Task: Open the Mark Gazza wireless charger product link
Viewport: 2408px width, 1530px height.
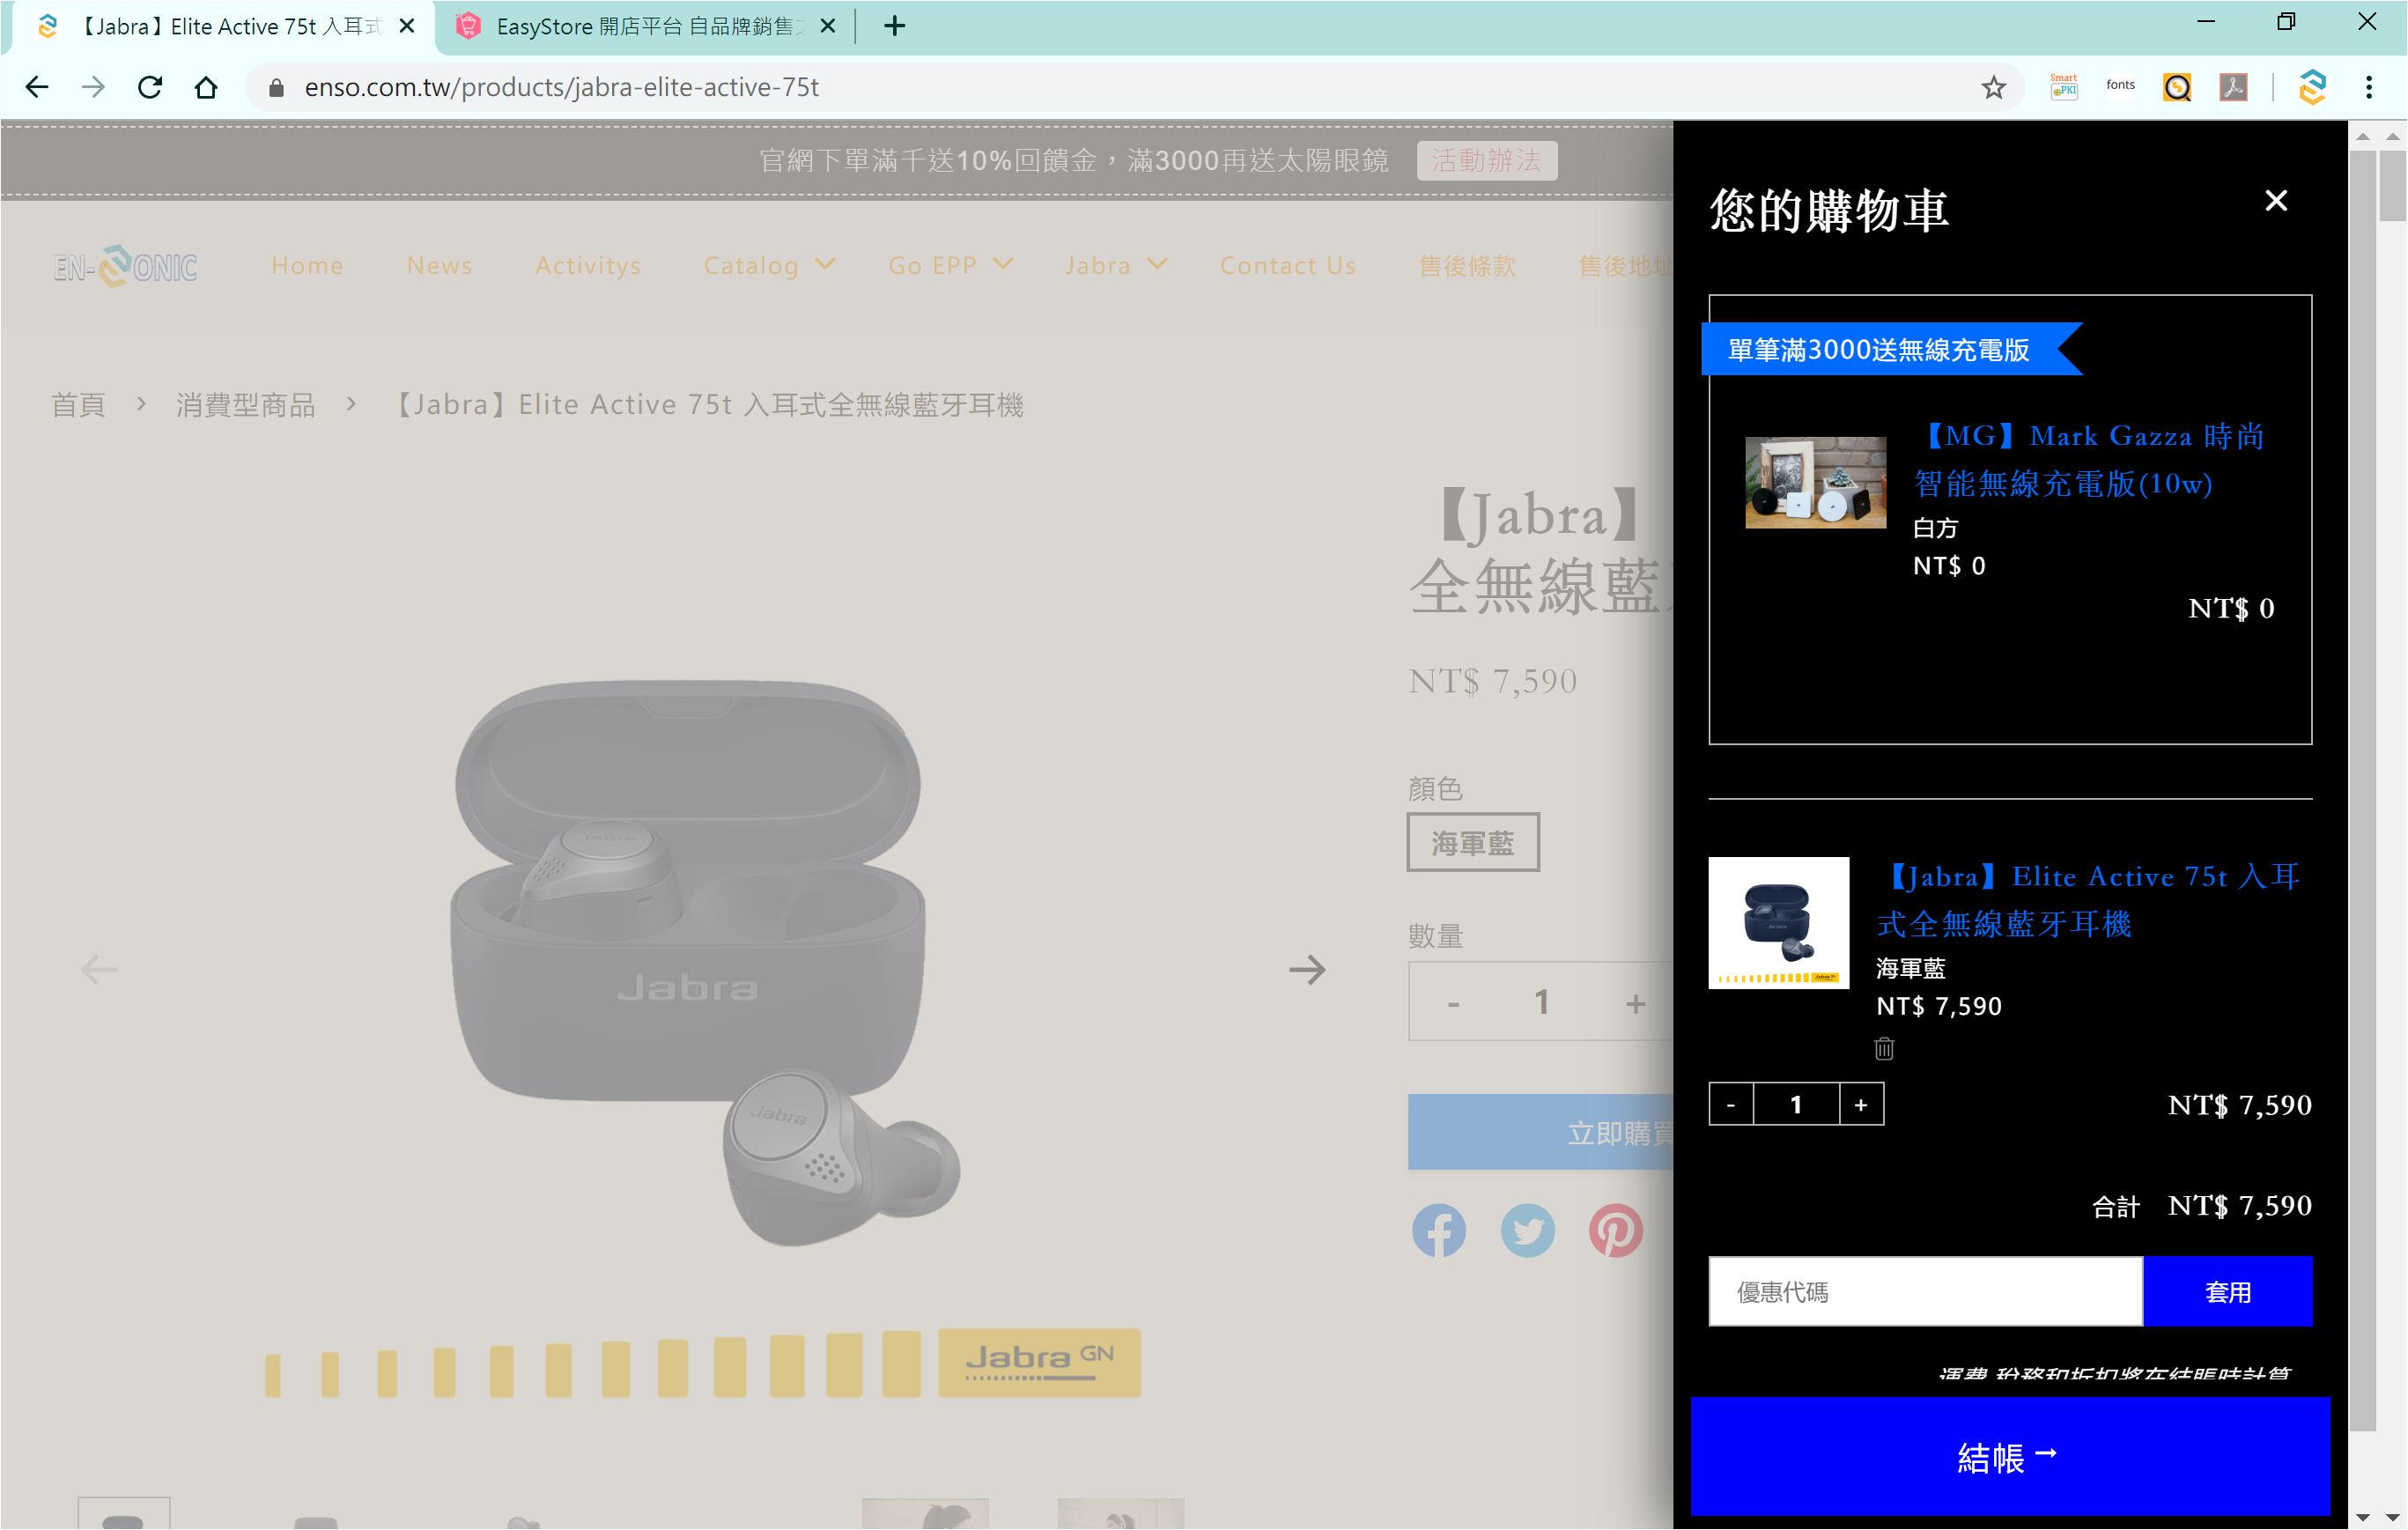Action: point(2089,460)
